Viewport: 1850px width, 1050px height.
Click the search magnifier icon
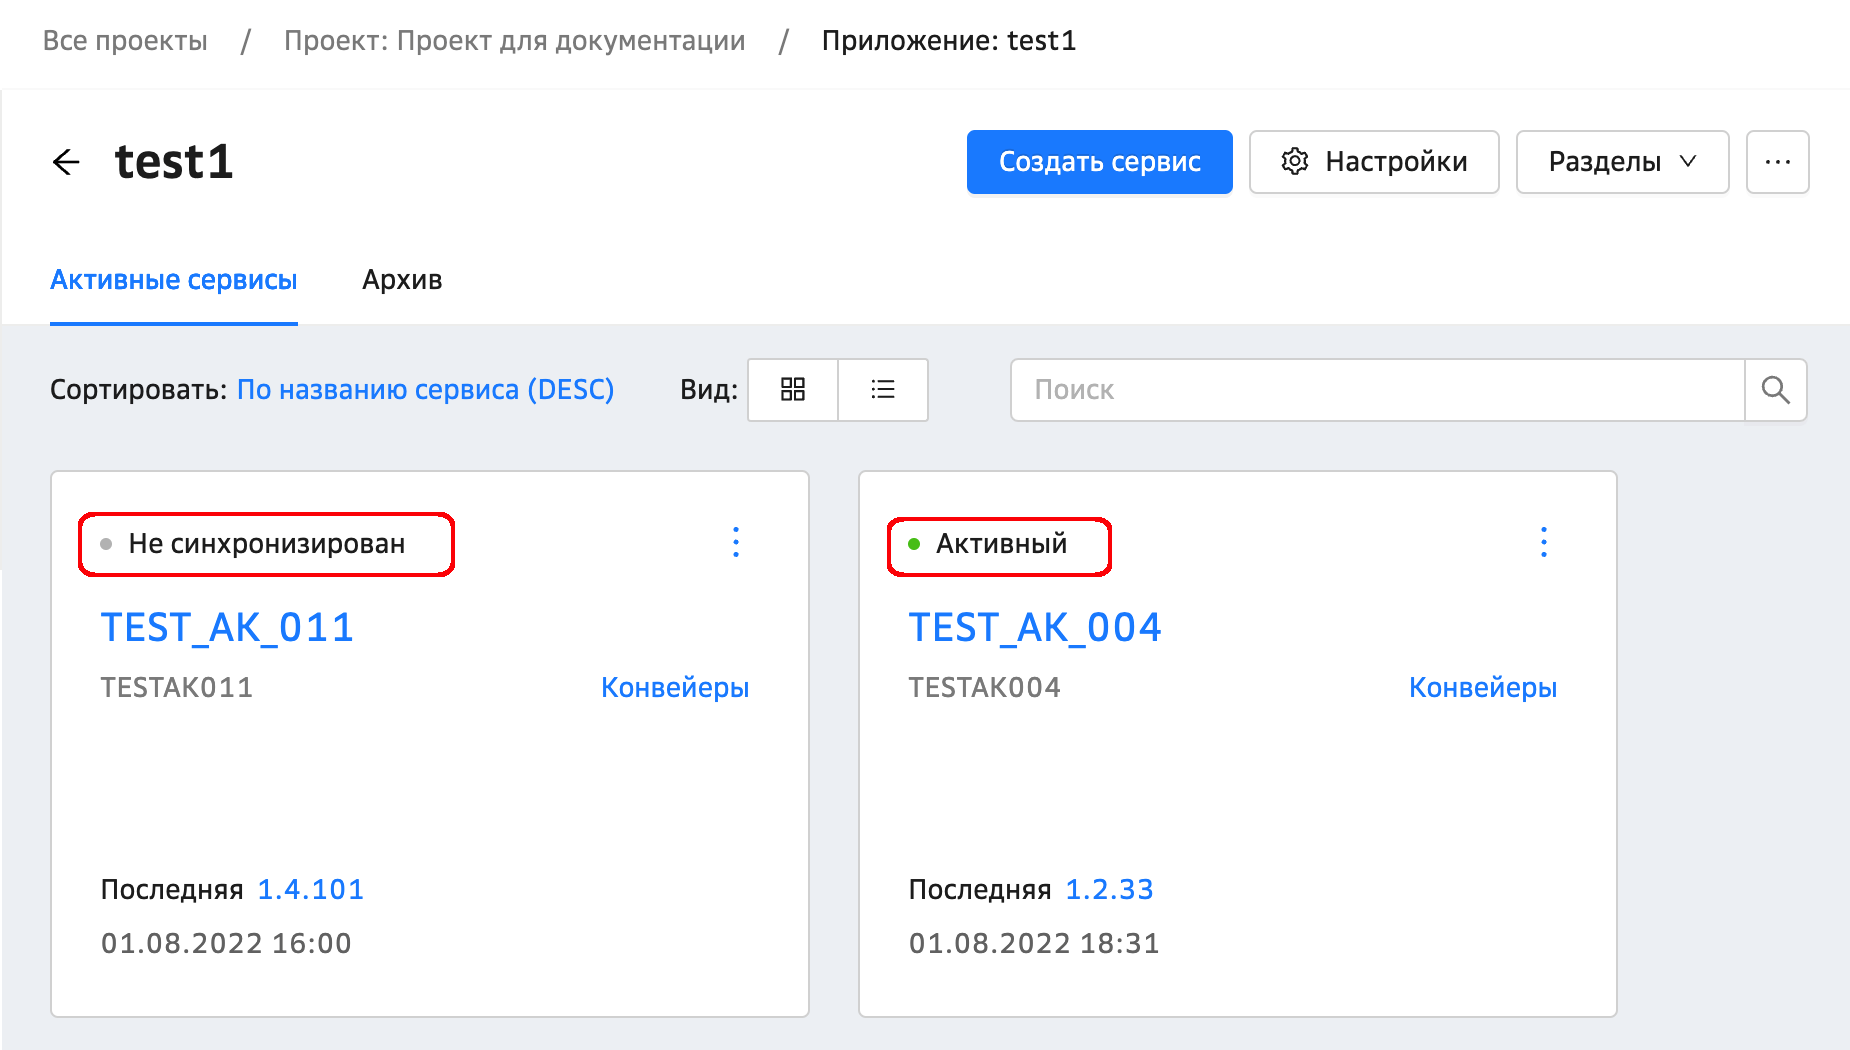pyautogui.click(x=1775, y=390)
